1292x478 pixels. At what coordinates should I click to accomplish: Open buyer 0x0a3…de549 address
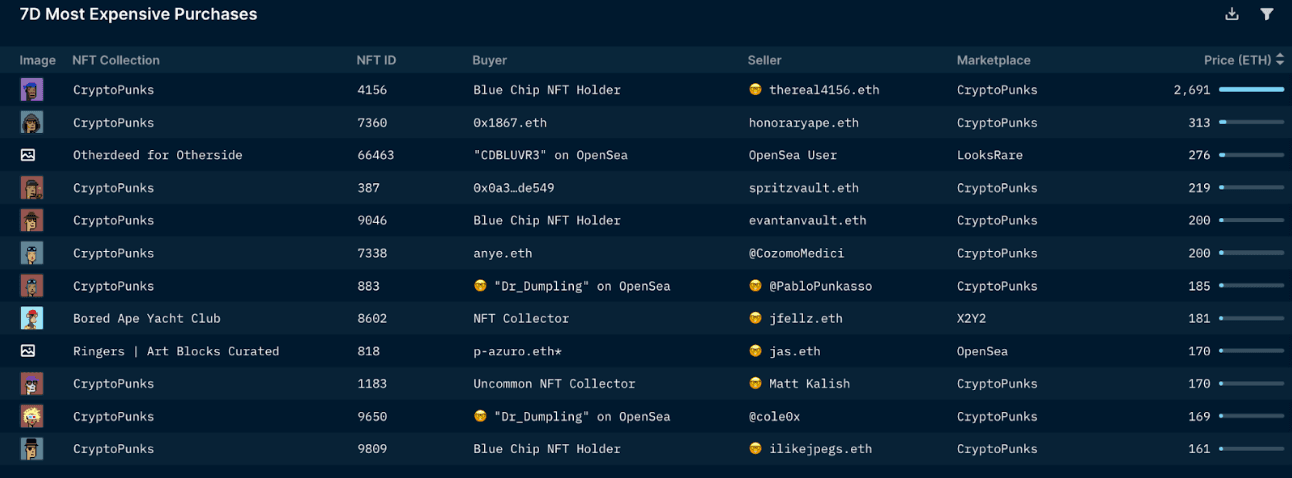pos(514,188)
